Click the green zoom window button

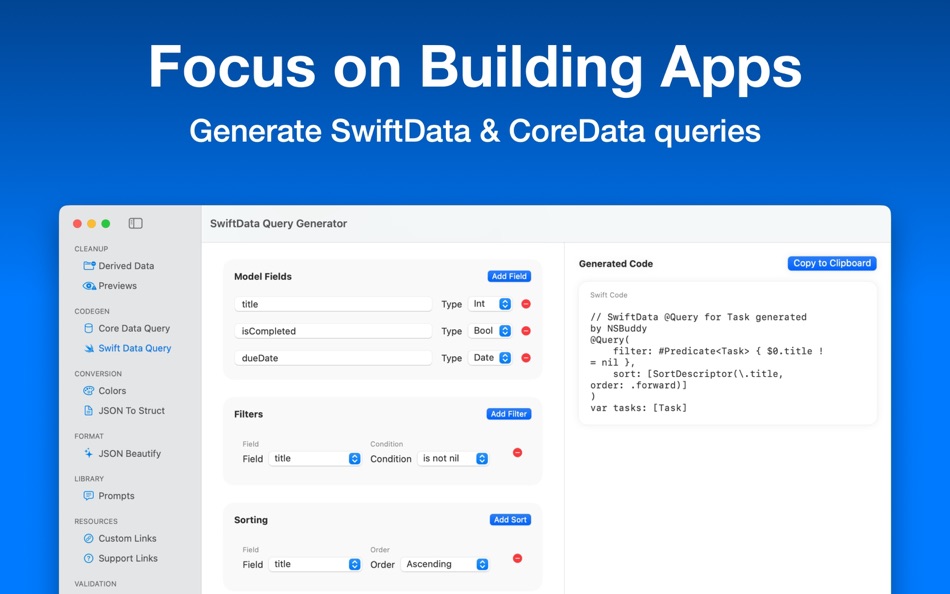click(106, 224)
